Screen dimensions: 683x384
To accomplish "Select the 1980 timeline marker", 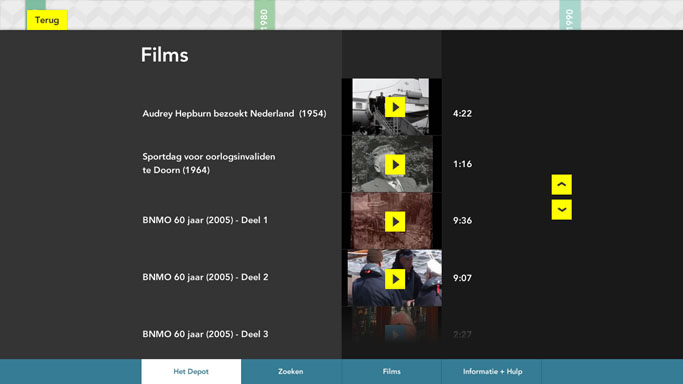I will click(x=264, y=15).
